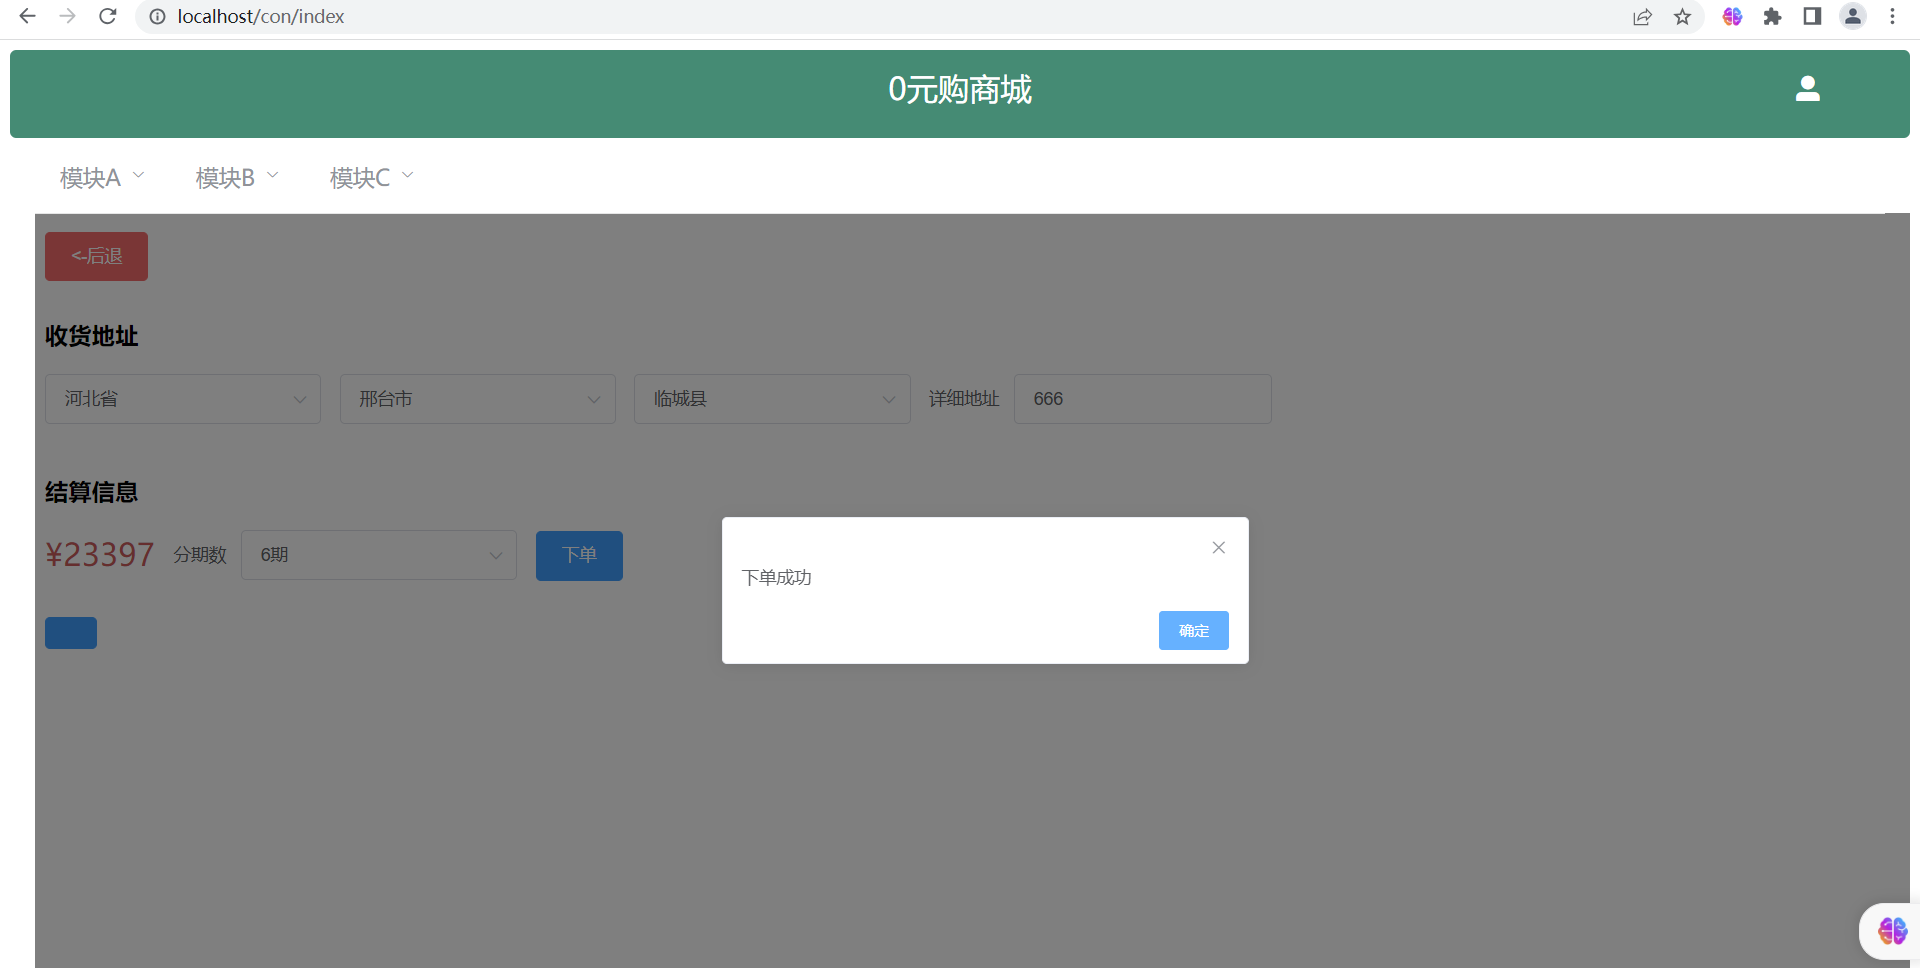This screenshot has width=1920, height=968.
Task: Click the ¥23397 price text
Action: (x=100, y=555)
